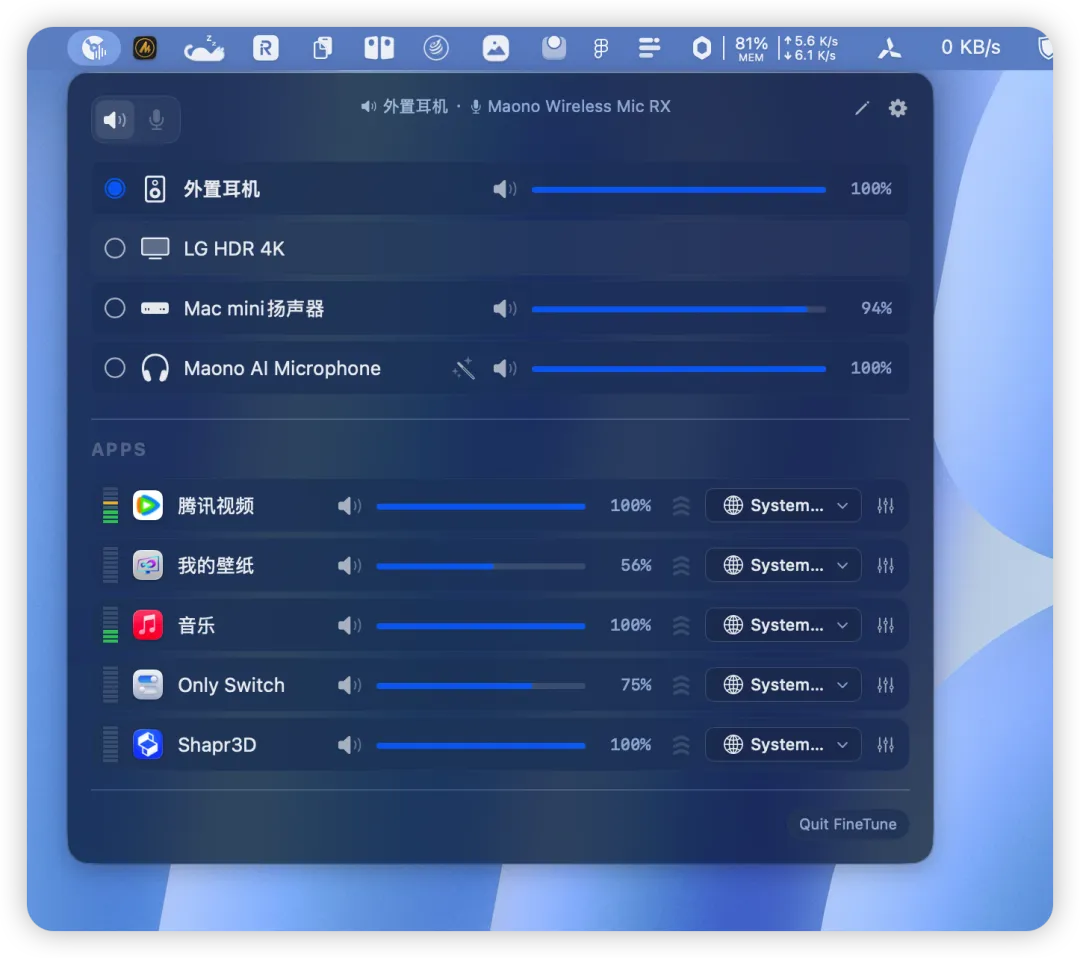Click the 我的壁纸 app icon
1080x958 pixels.
(147, 565)
